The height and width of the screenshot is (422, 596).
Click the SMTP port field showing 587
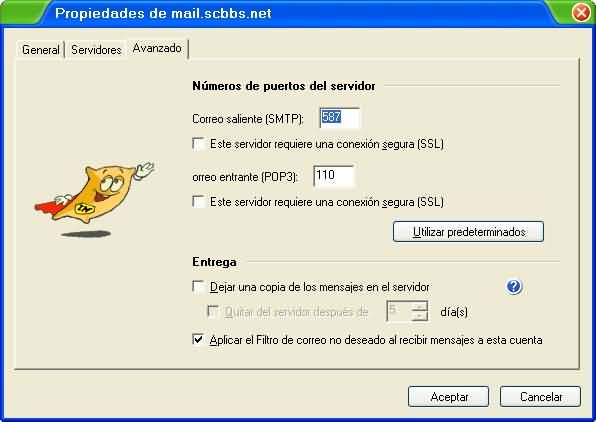(x=339, y=118)
